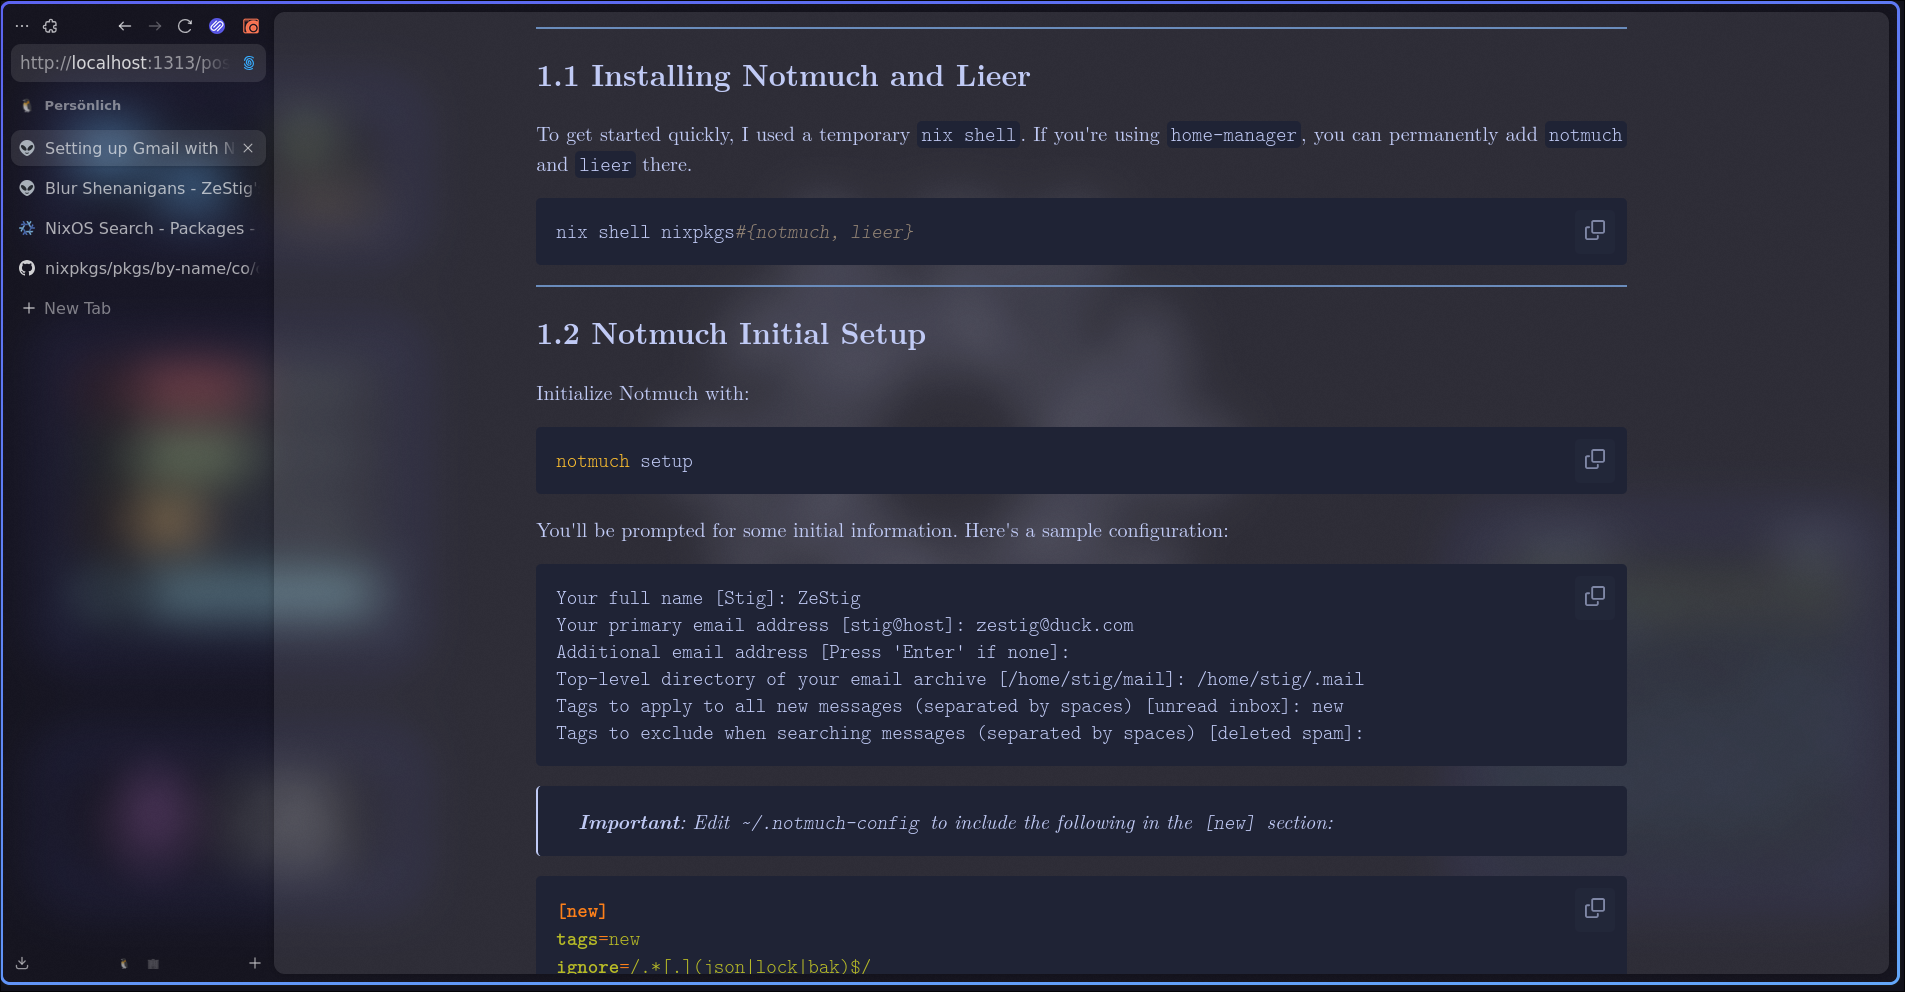Go back to the previous page
Image resolution: width=1905 pixels, height=992 pixels.
(124, 26)
